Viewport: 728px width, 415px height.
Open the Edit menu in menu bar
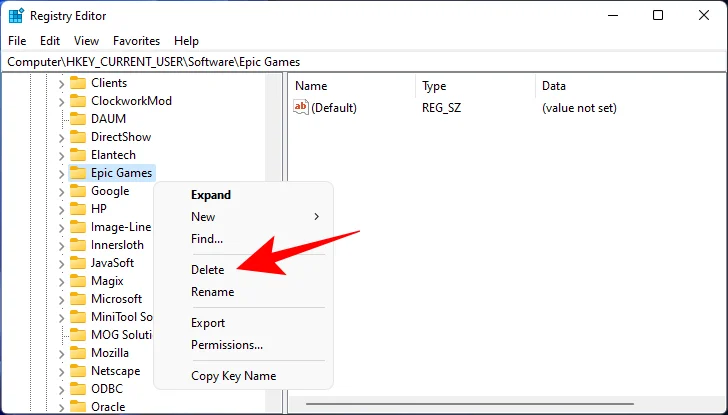[x=50, y=41]
